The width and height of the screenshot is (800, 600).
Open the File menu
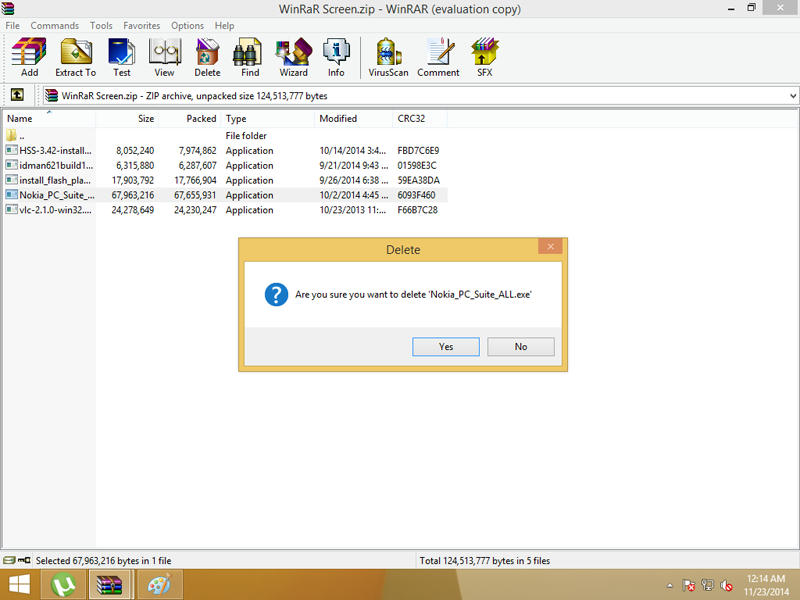pyautogui.click(x=13, y=26)
